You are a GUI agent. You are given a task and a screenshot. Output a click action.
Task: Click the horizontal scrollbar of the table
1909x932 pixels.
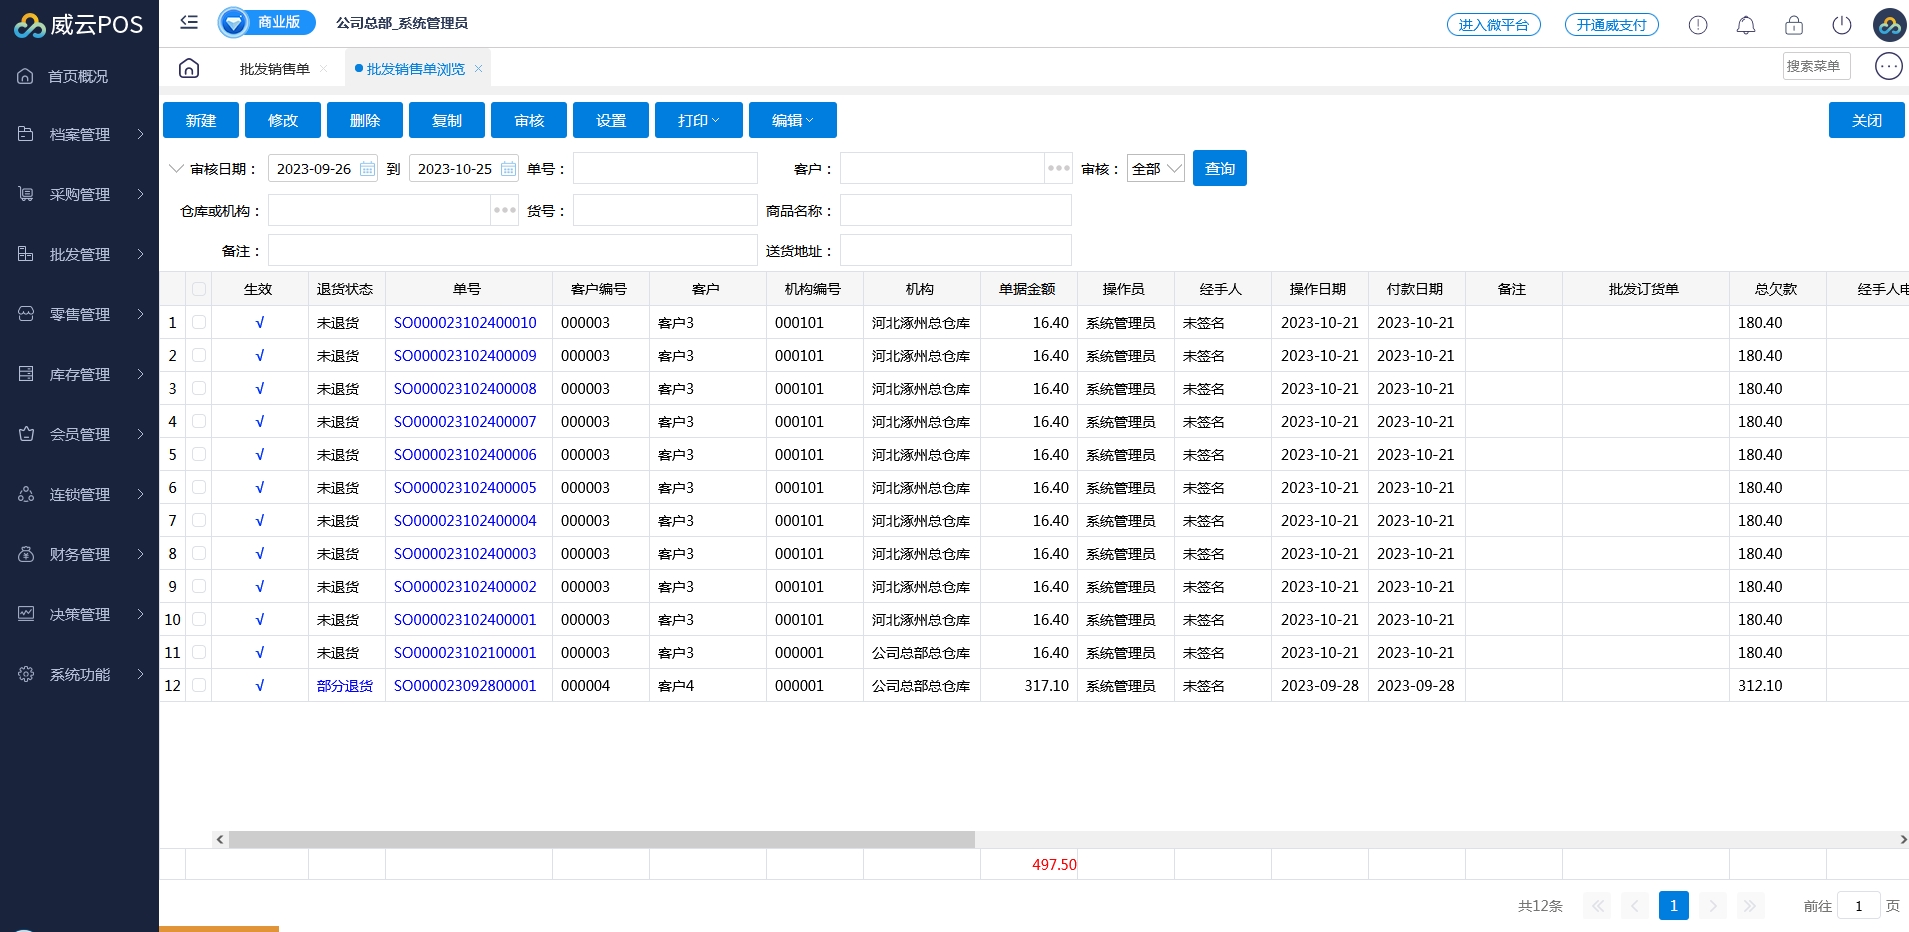pyautogui.click(x=600, y=840)
